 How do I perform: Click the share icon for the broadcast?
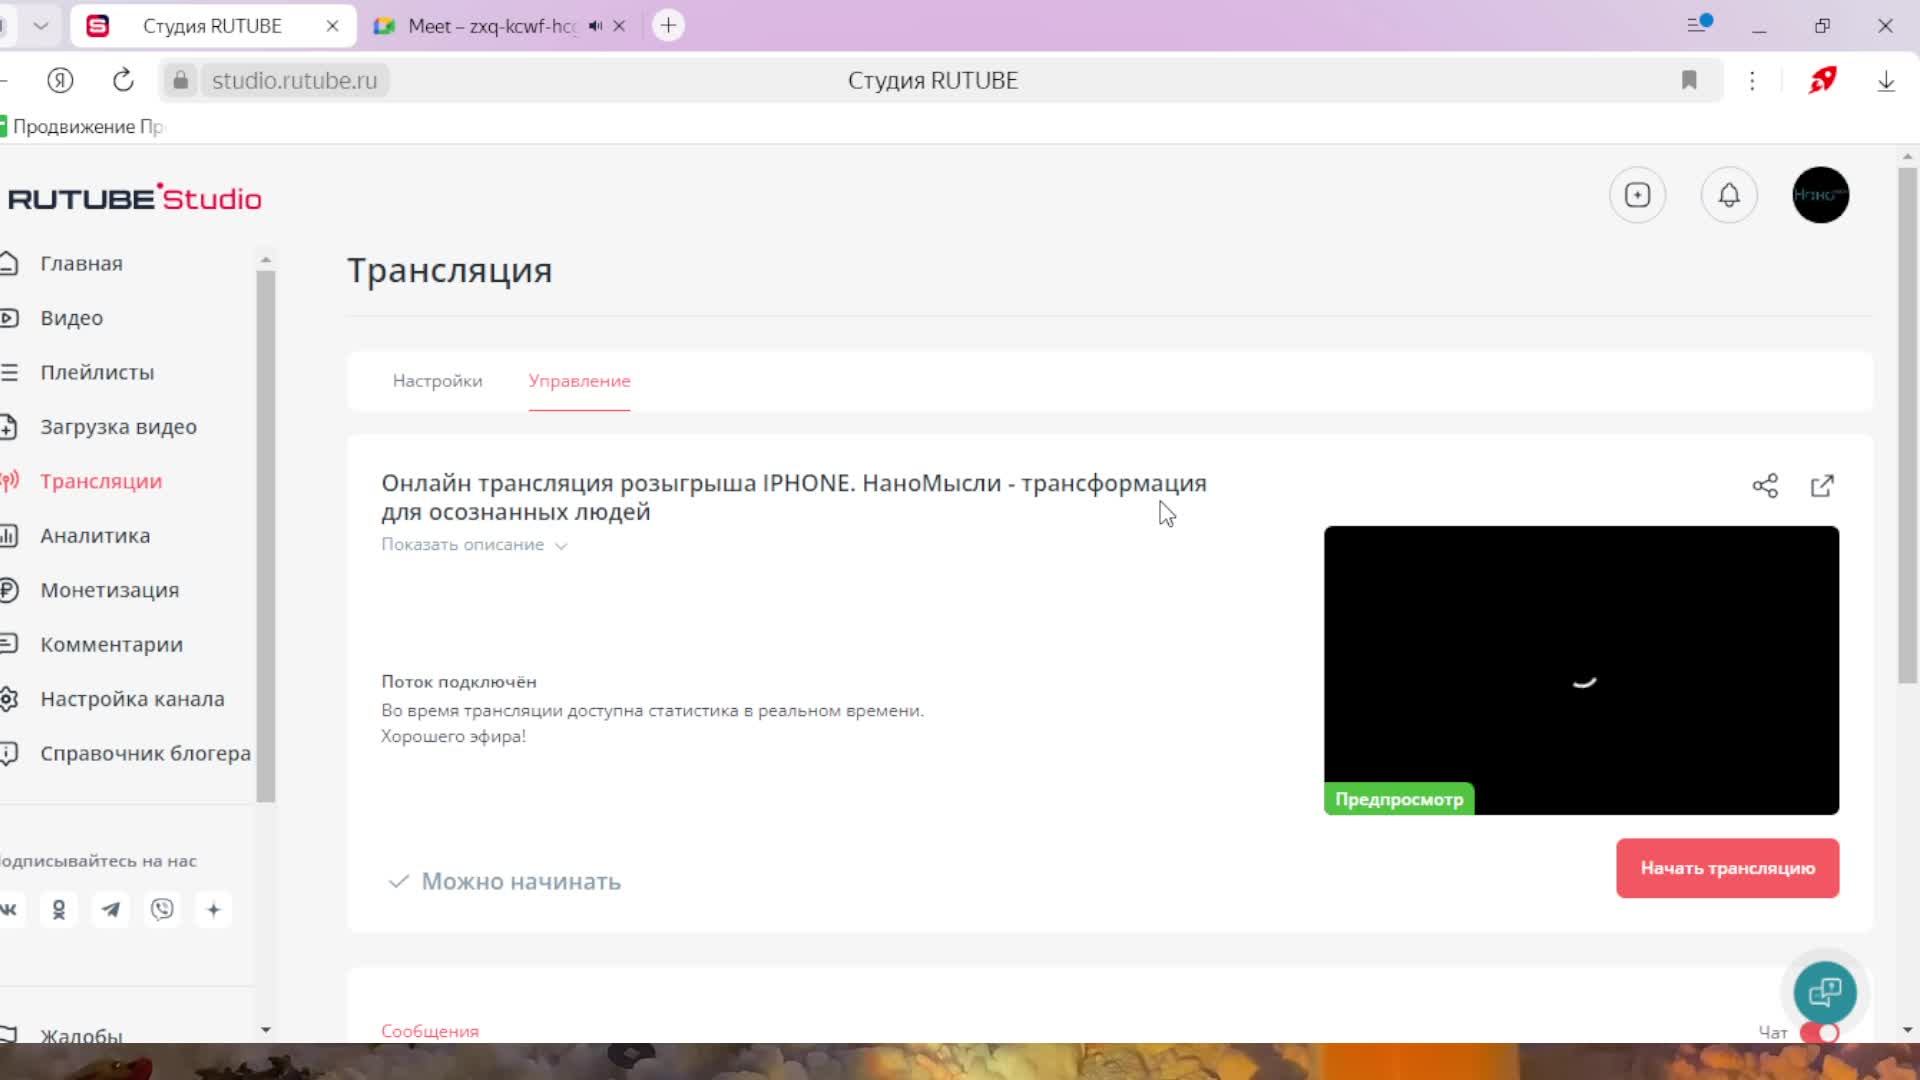(1765, 486)
